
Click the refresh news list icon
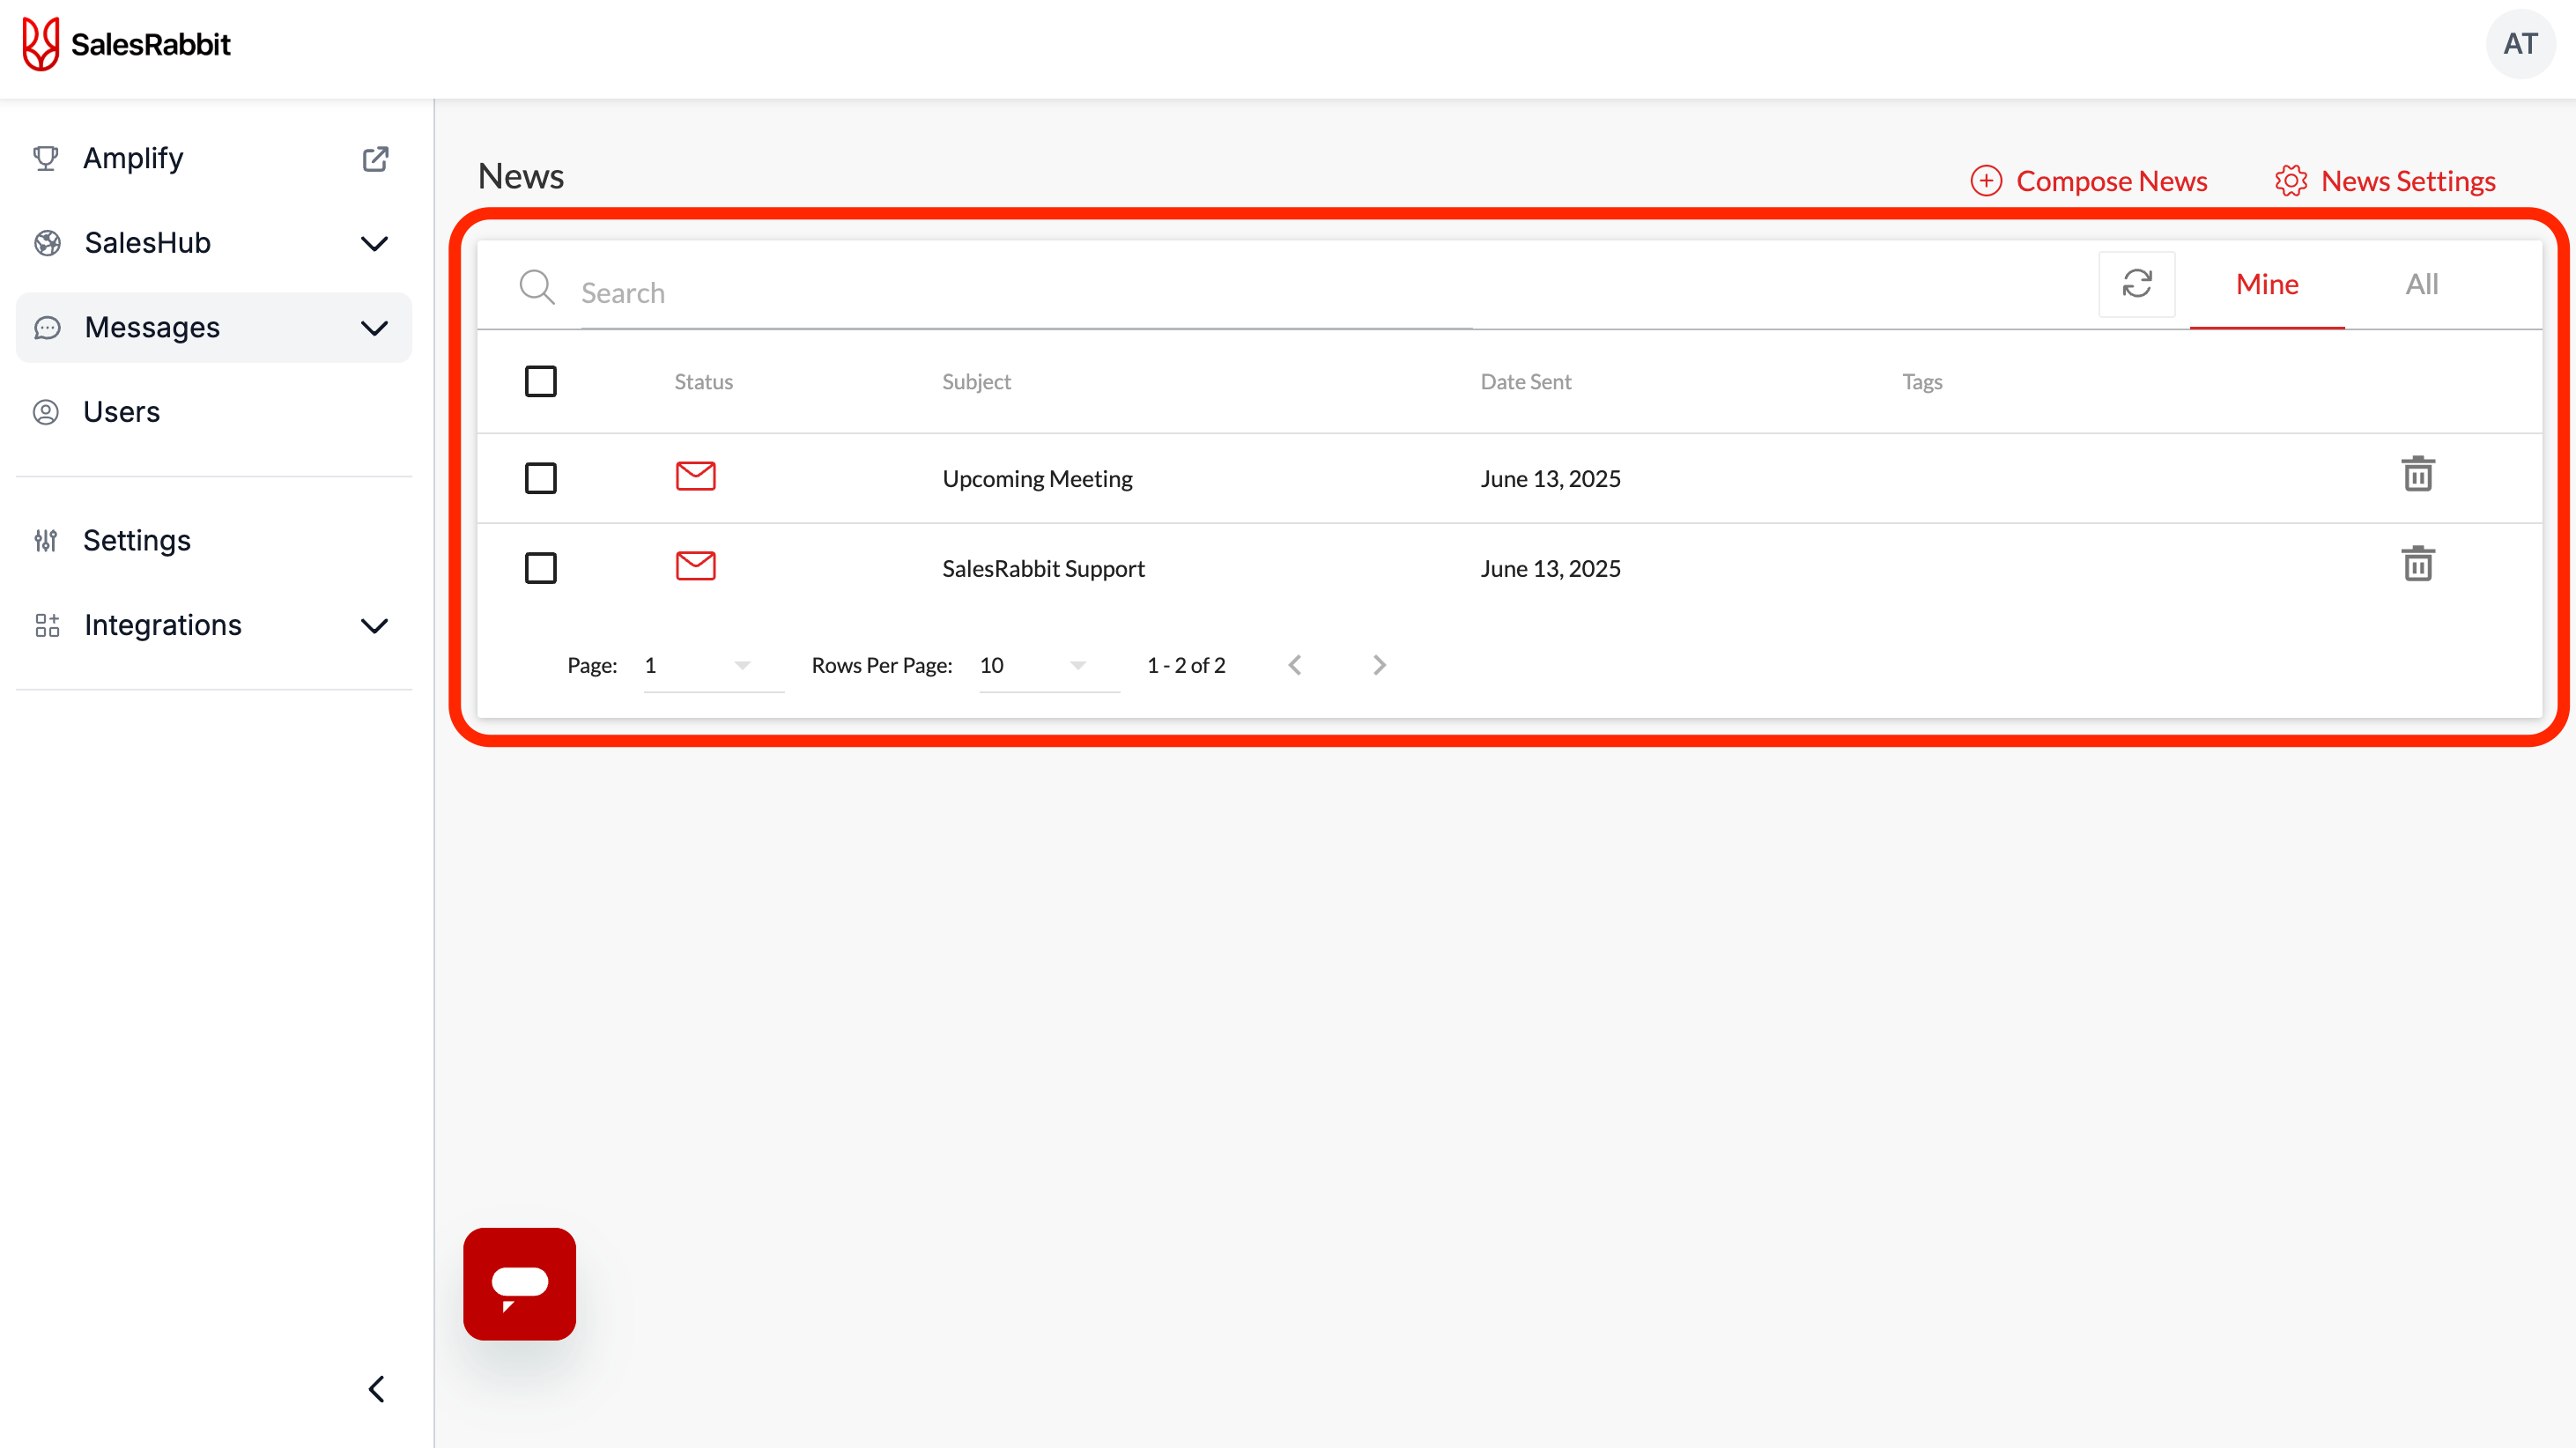2136,284
